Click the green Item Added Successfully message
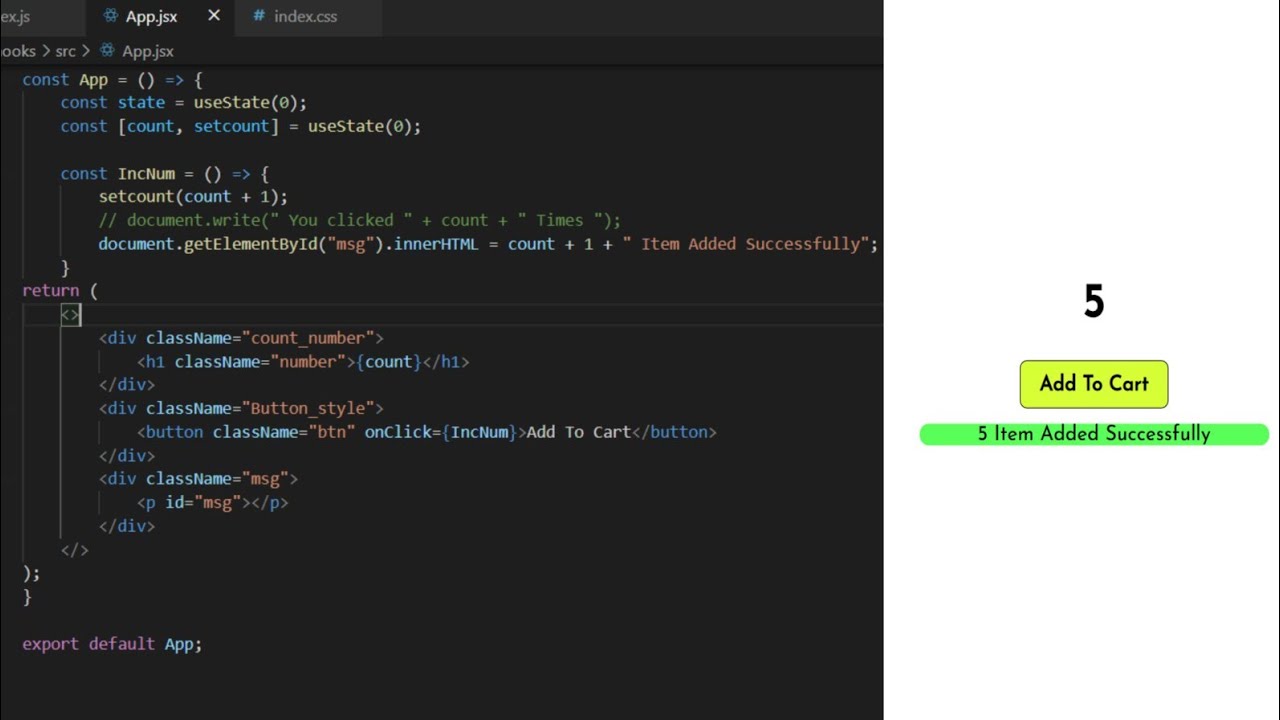 (1094, 434)
